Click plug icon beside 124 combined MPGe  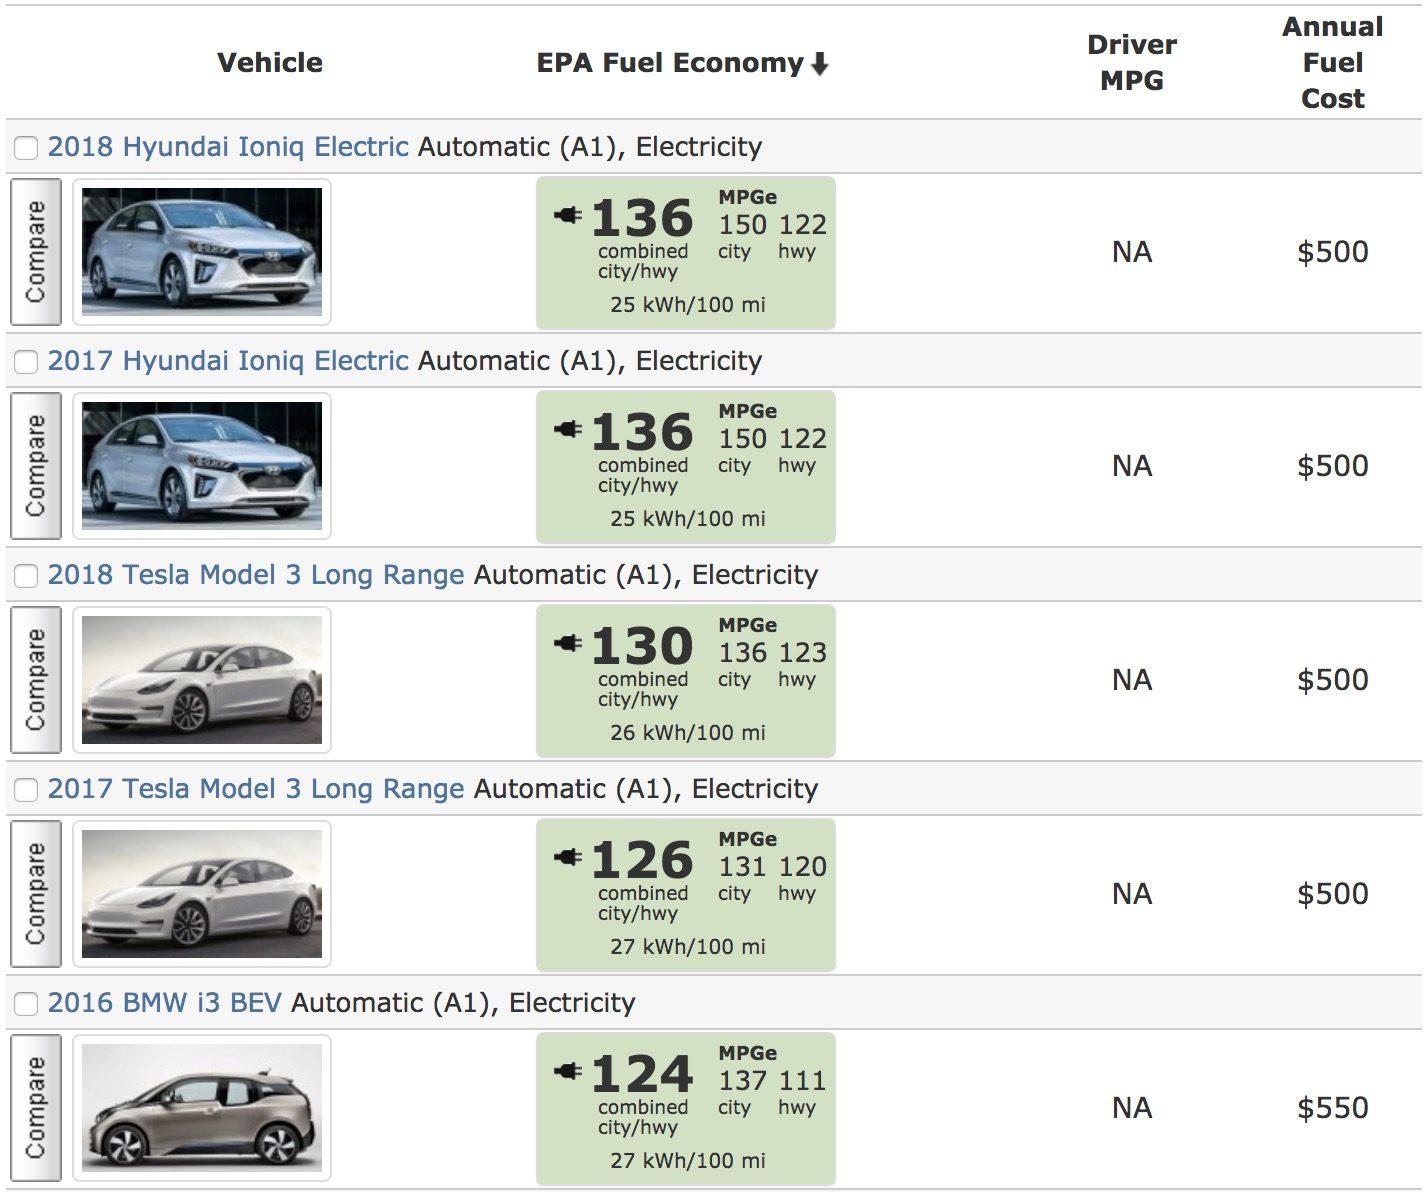(568, 1071)
